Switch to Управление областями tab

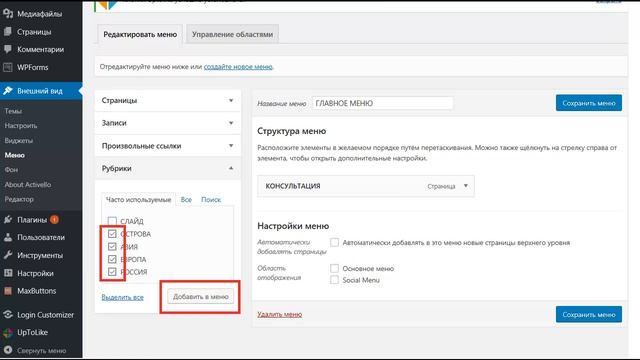pyautogui.click(x=232, y=34)
